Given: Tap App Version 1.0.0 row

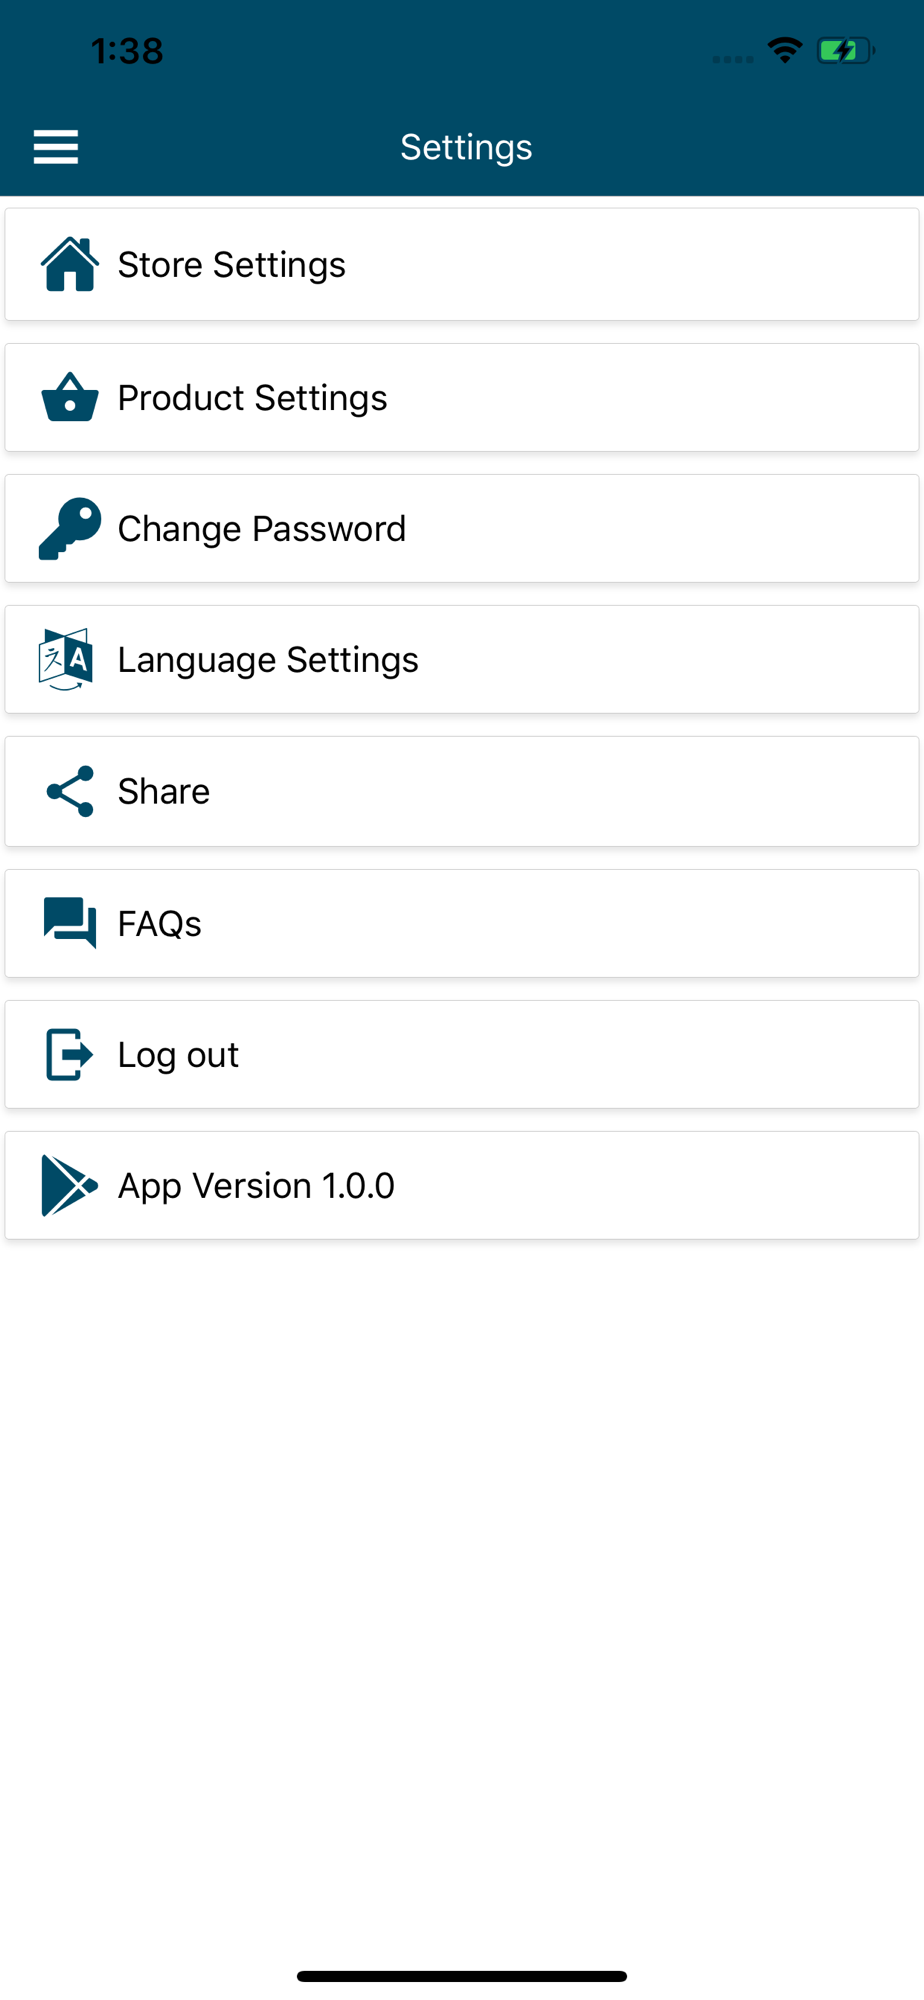Looking at the screenshot, I should 256,1186.
